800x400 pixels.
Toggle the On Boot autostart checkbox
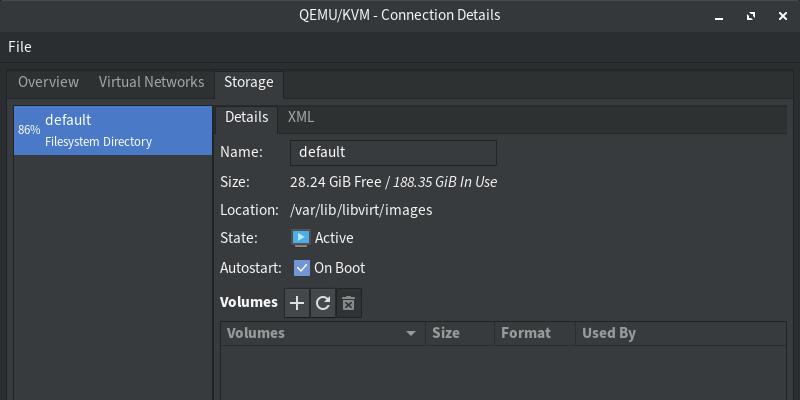[x=302, y=268]
